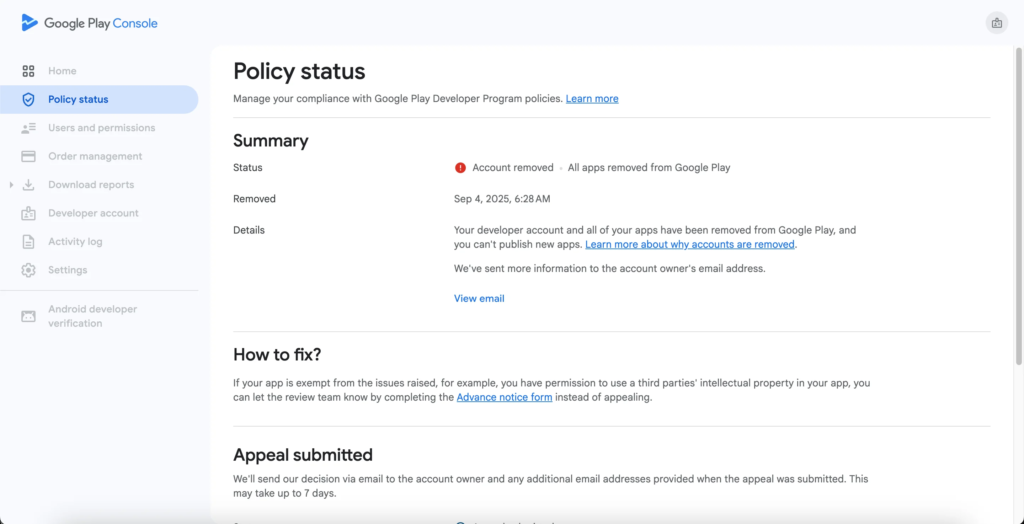Click the Download reports icon
1024x524 pixels.
click(x=28, y=185)
